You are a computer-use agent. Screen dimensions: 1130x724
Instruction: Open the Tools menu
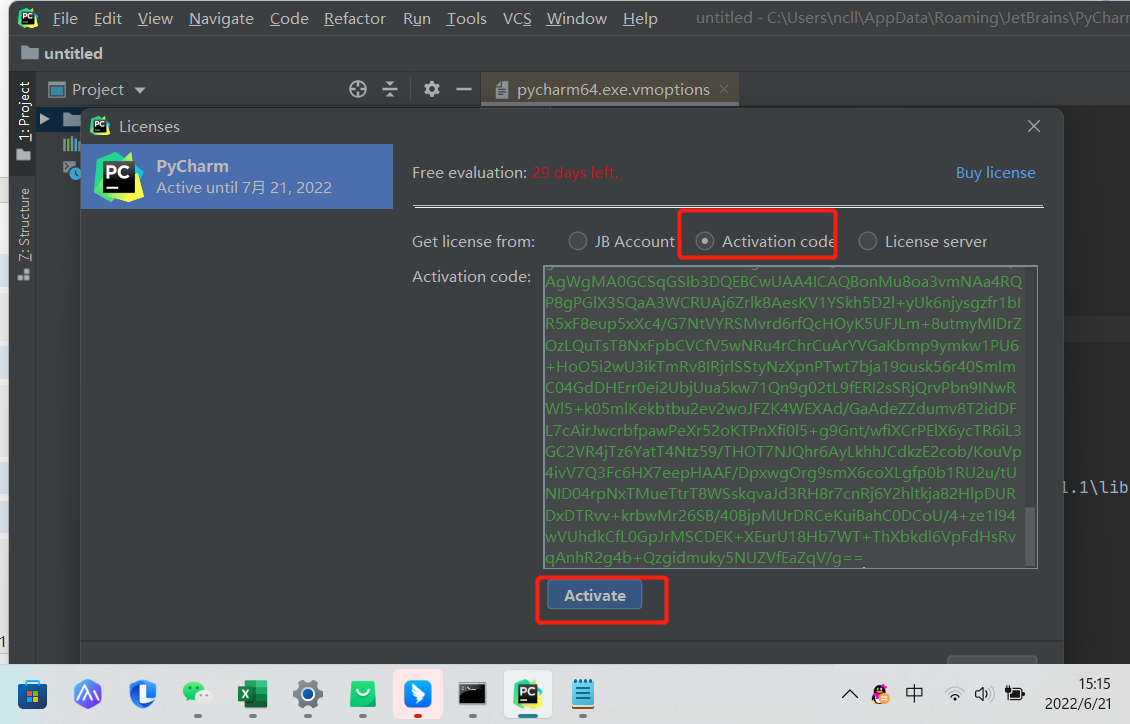pyautogui.click(x=466, y=19)
